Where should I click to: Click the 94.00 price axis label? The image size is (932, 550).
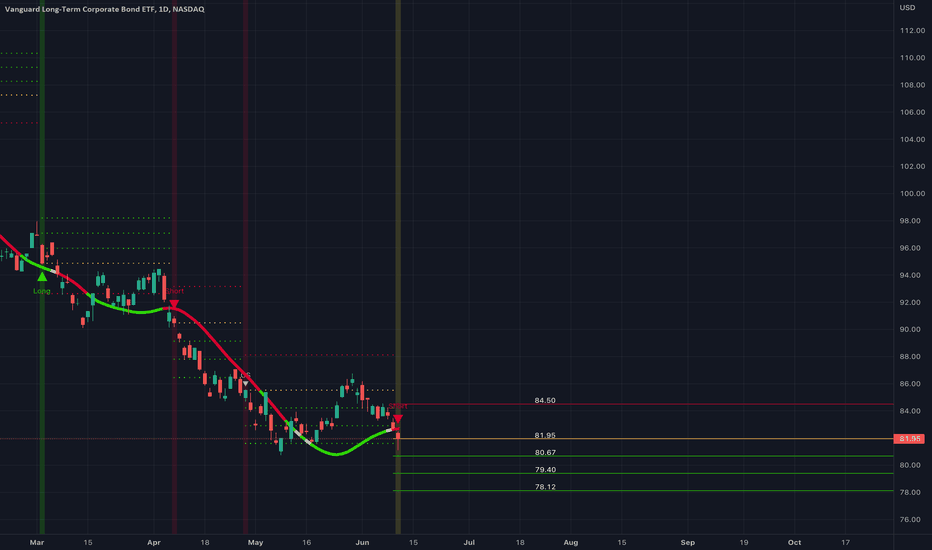click(912, 275)
